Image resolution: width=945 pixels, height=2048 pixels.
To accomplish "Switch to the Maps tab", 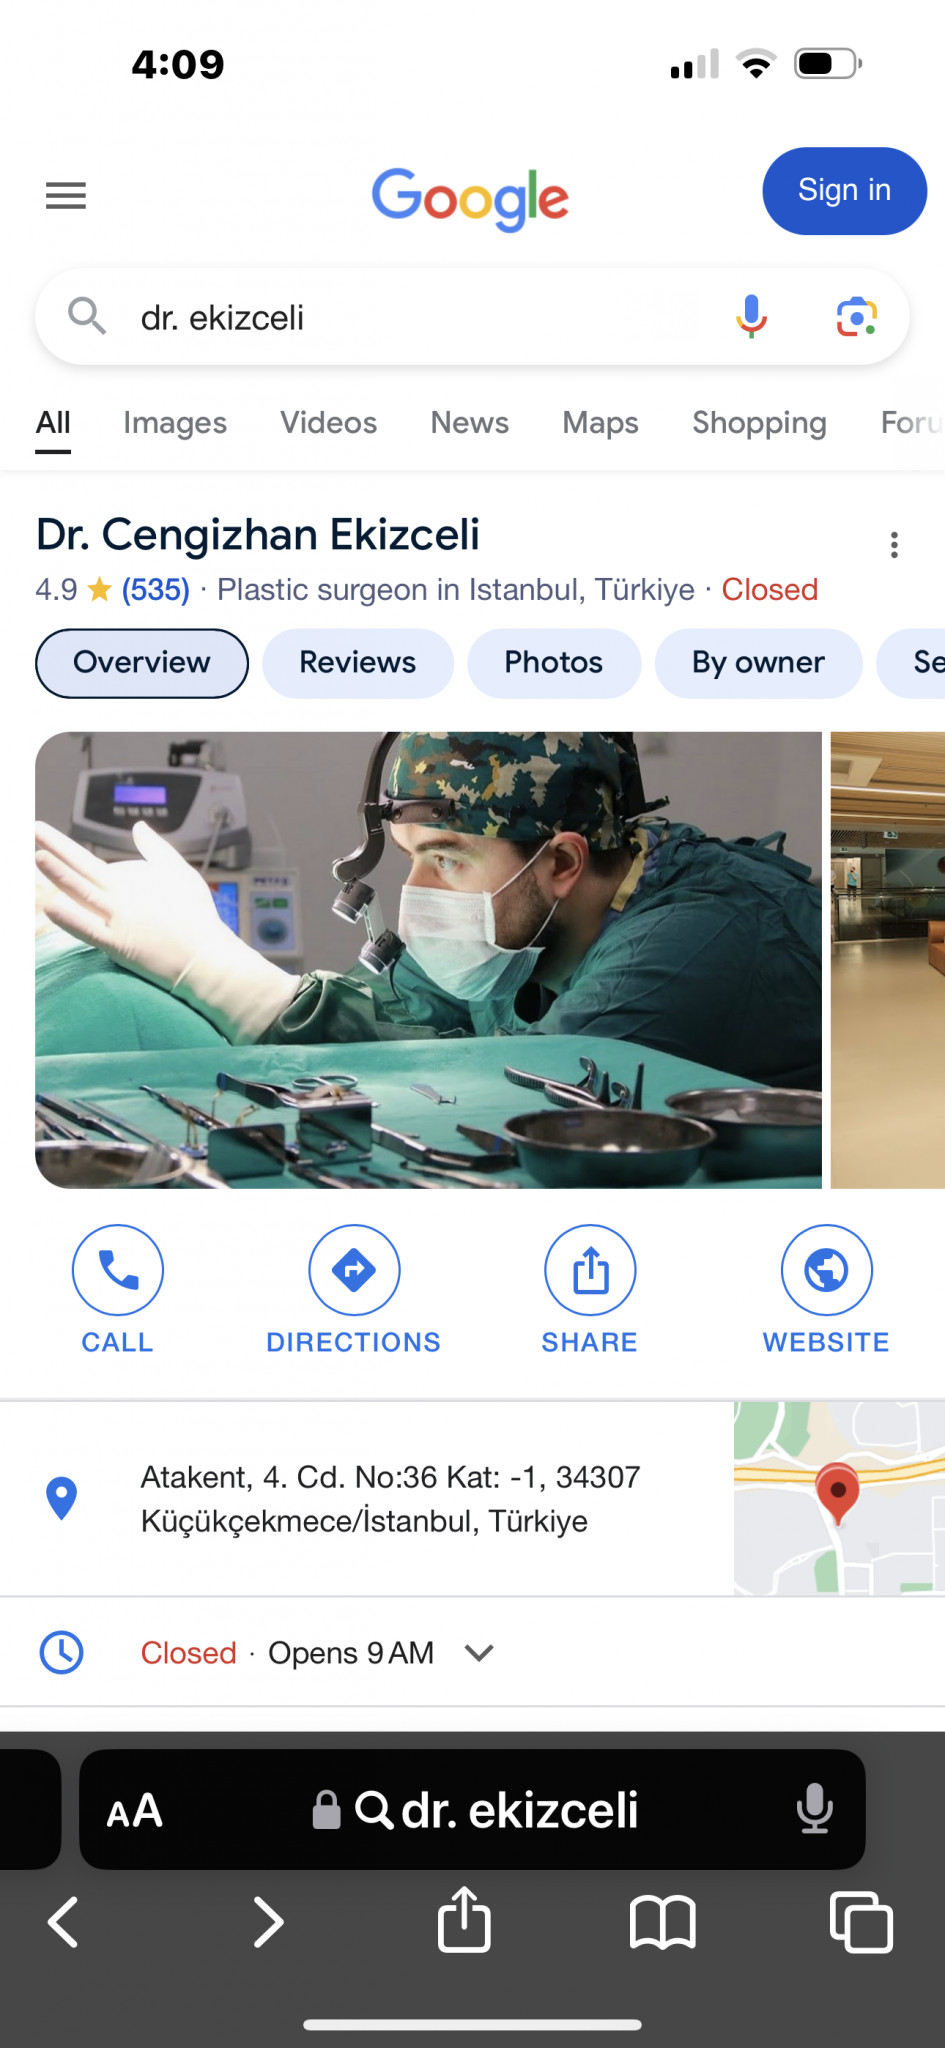I will 600,423.
